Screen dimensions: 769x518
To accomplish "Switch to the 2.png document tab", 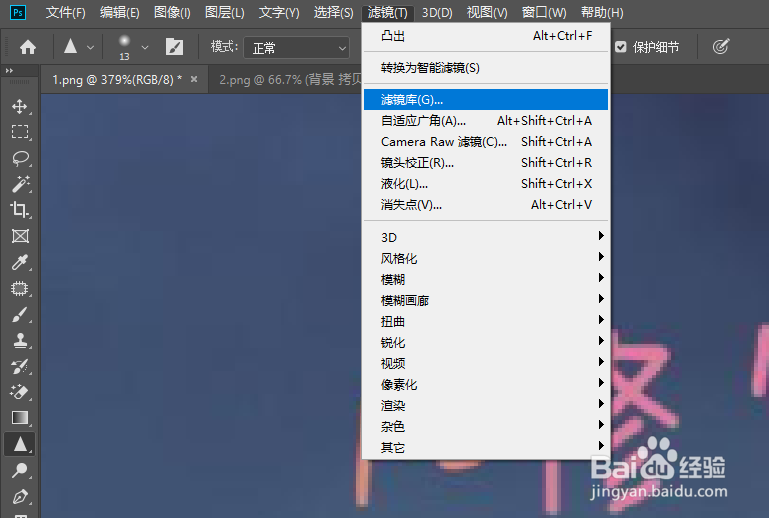I will pos(290,79).
